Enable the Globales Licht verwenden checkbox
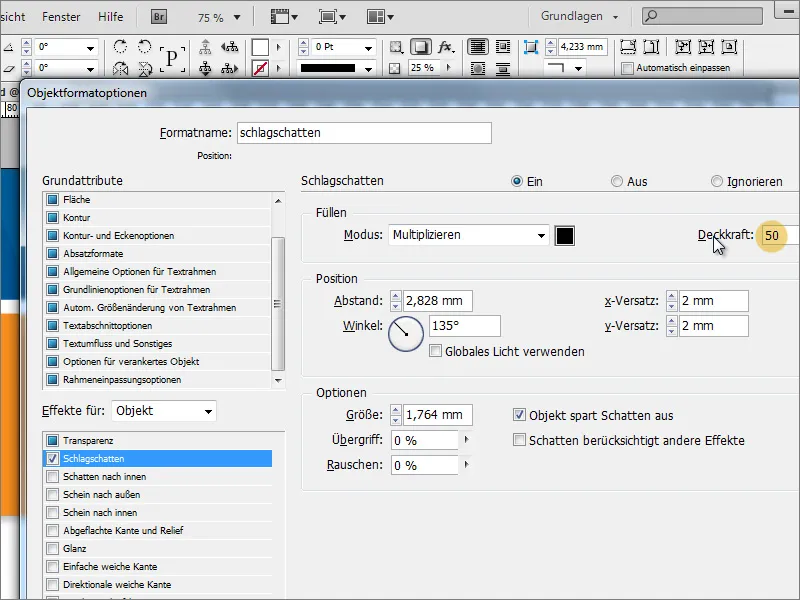 [x=437, y=350]
